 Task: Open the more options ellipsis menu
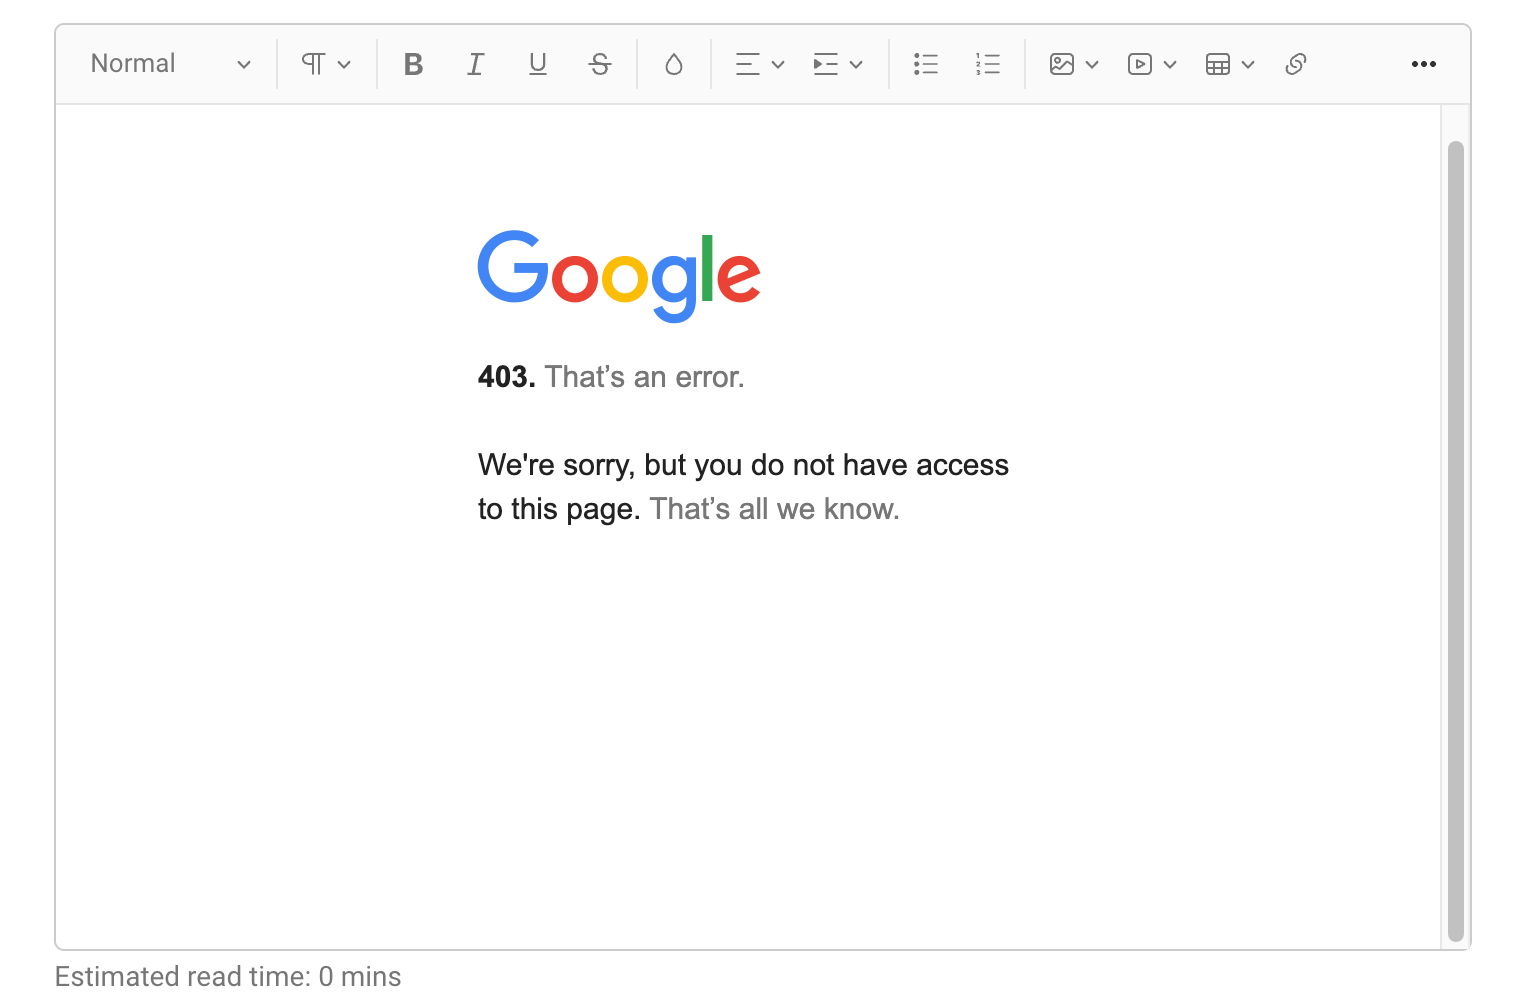tap(1424, 64)
